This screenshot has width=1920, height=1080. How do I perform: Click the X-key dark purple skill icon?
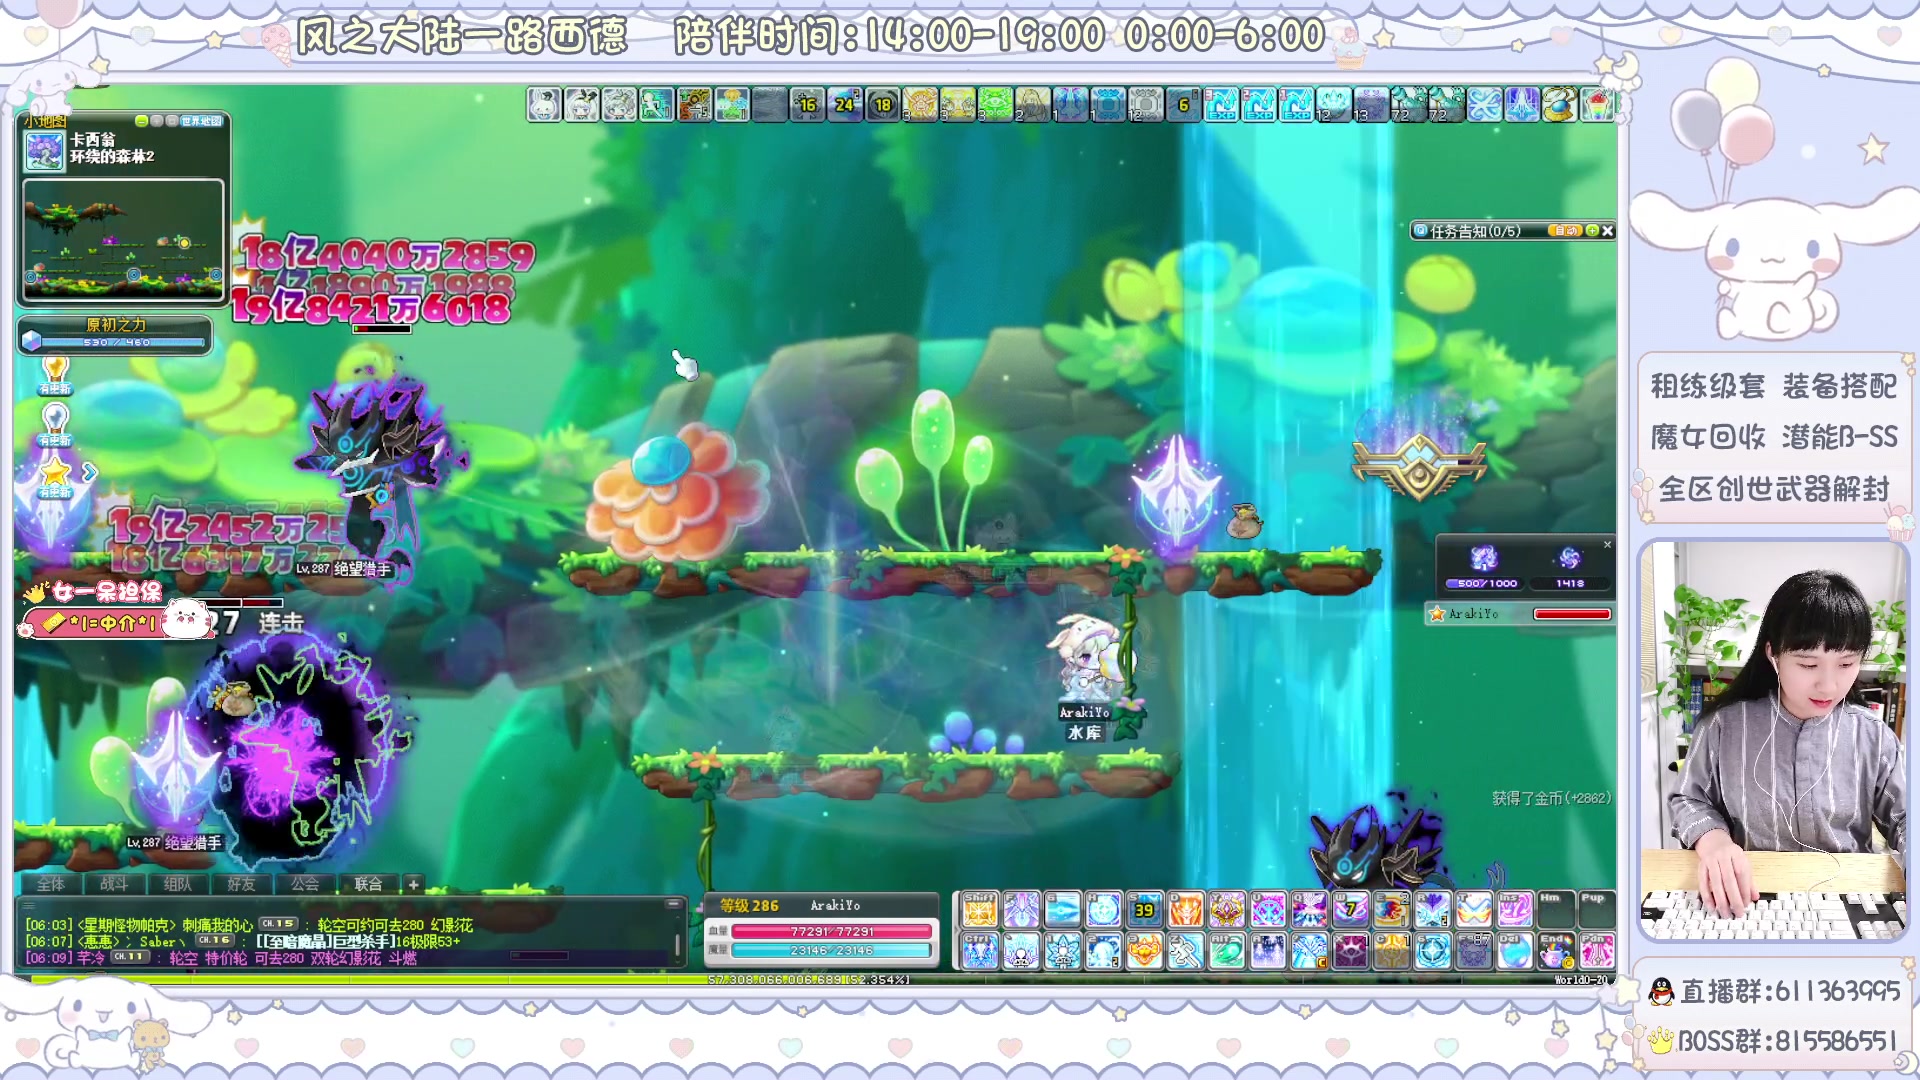point(1351,951)
